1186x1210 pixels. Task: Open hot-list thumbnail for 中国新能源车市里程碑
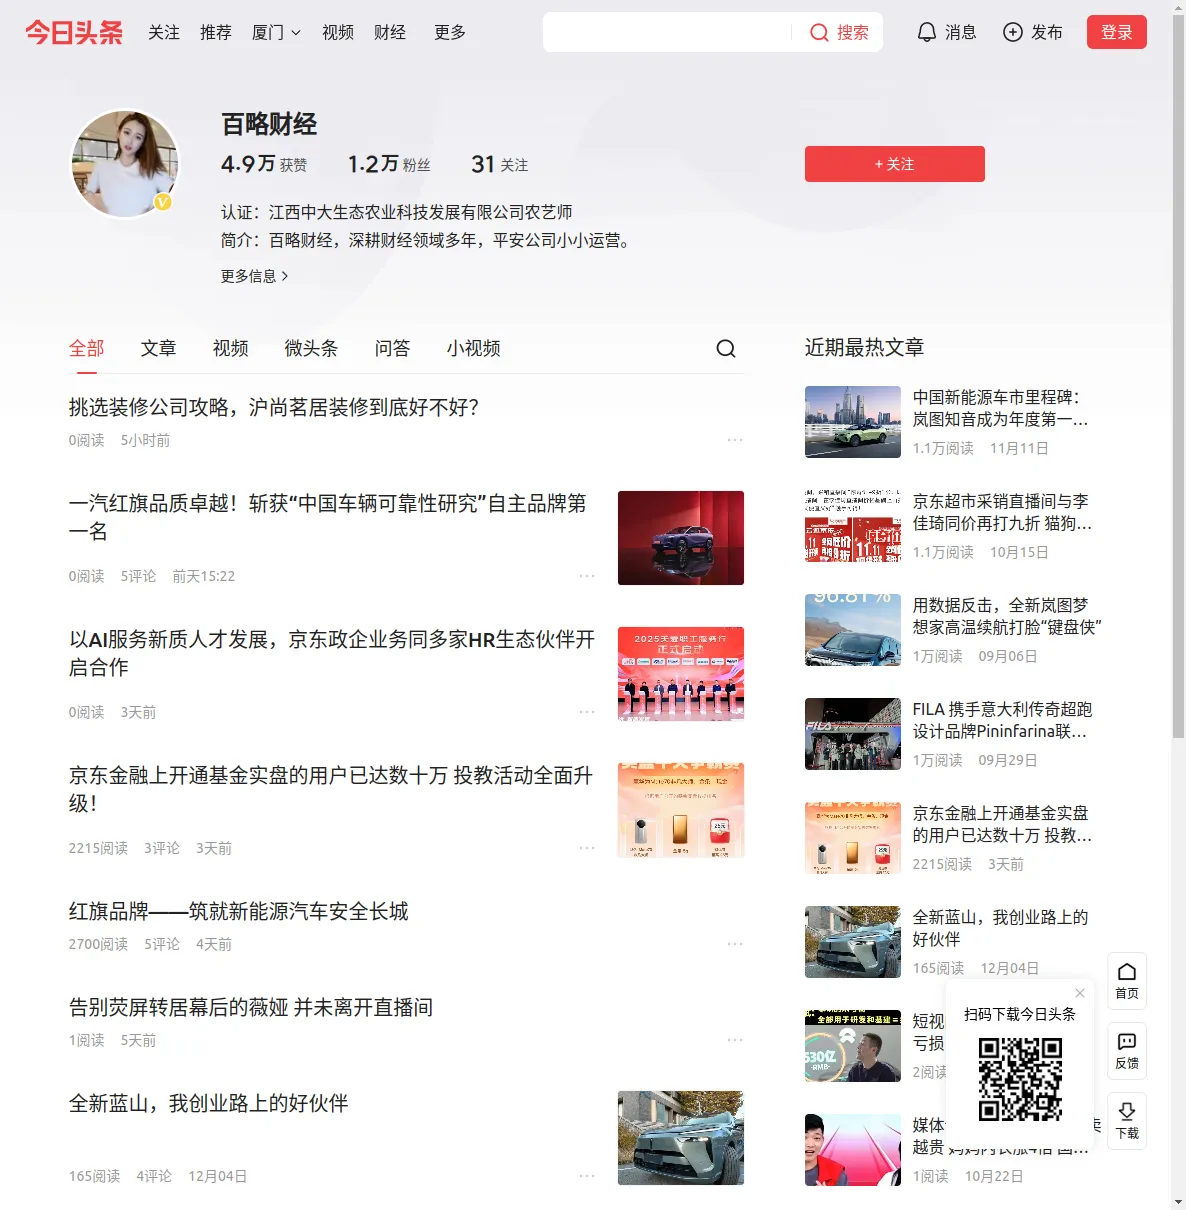[x=853, y=422]
